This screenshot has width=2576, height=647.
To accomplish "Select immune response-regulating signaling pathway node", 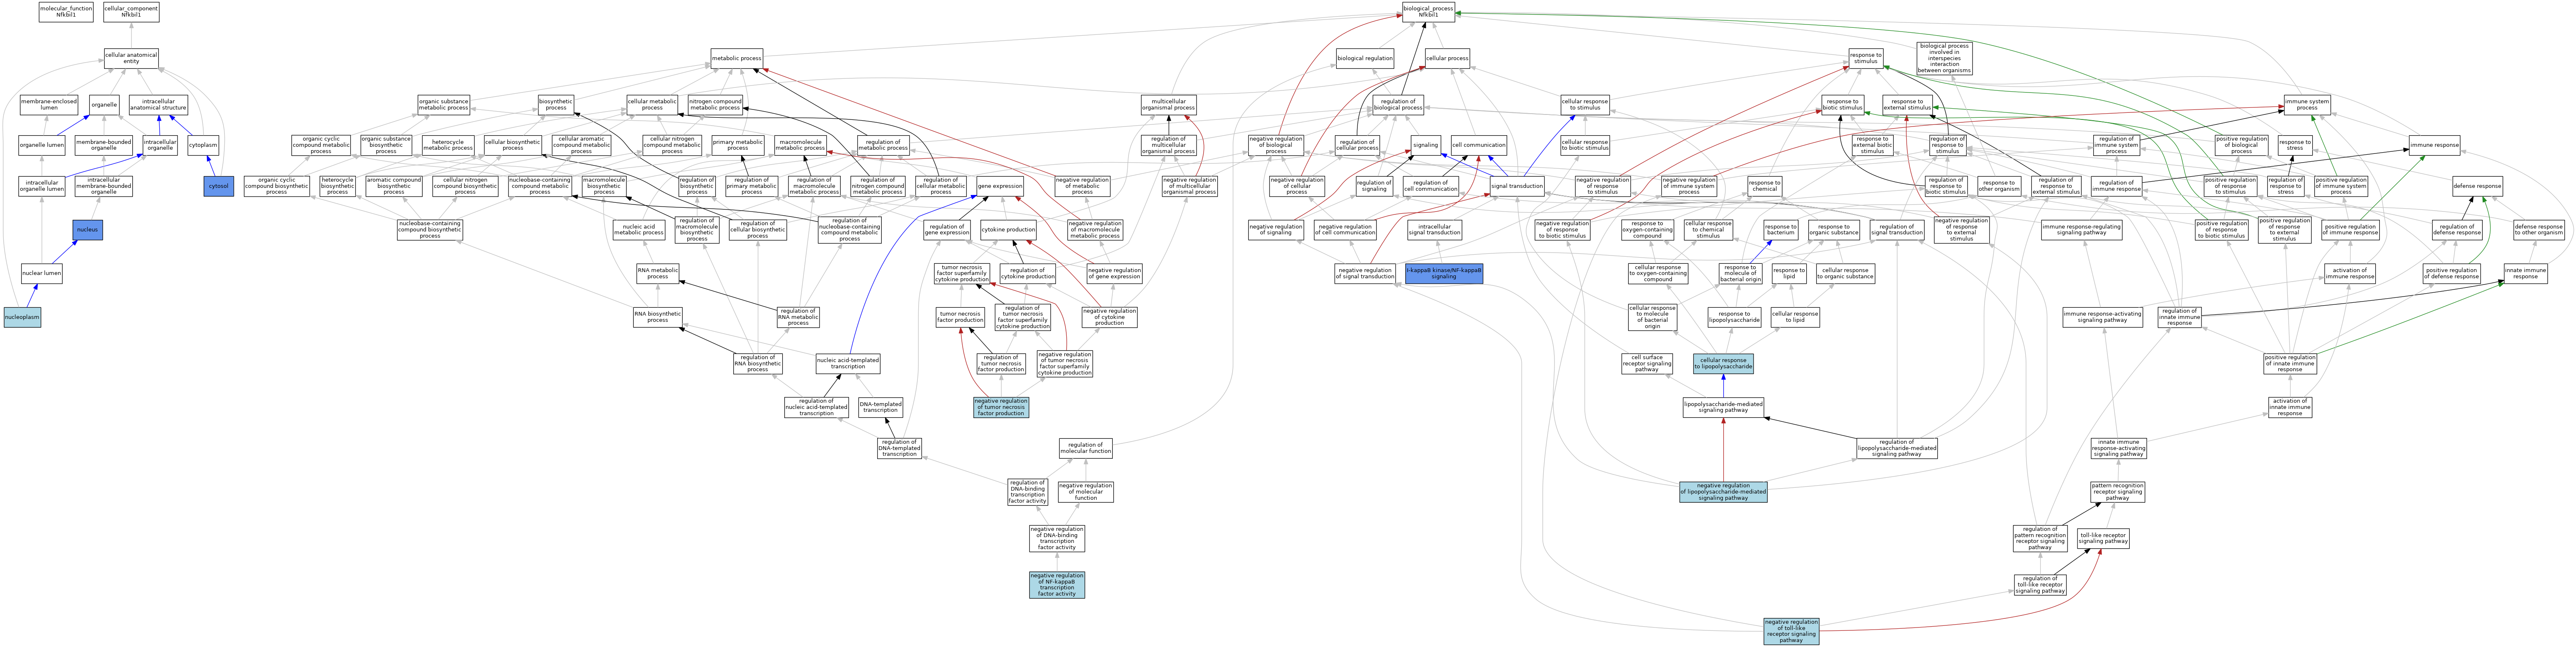I will (x=2082, y=230).
